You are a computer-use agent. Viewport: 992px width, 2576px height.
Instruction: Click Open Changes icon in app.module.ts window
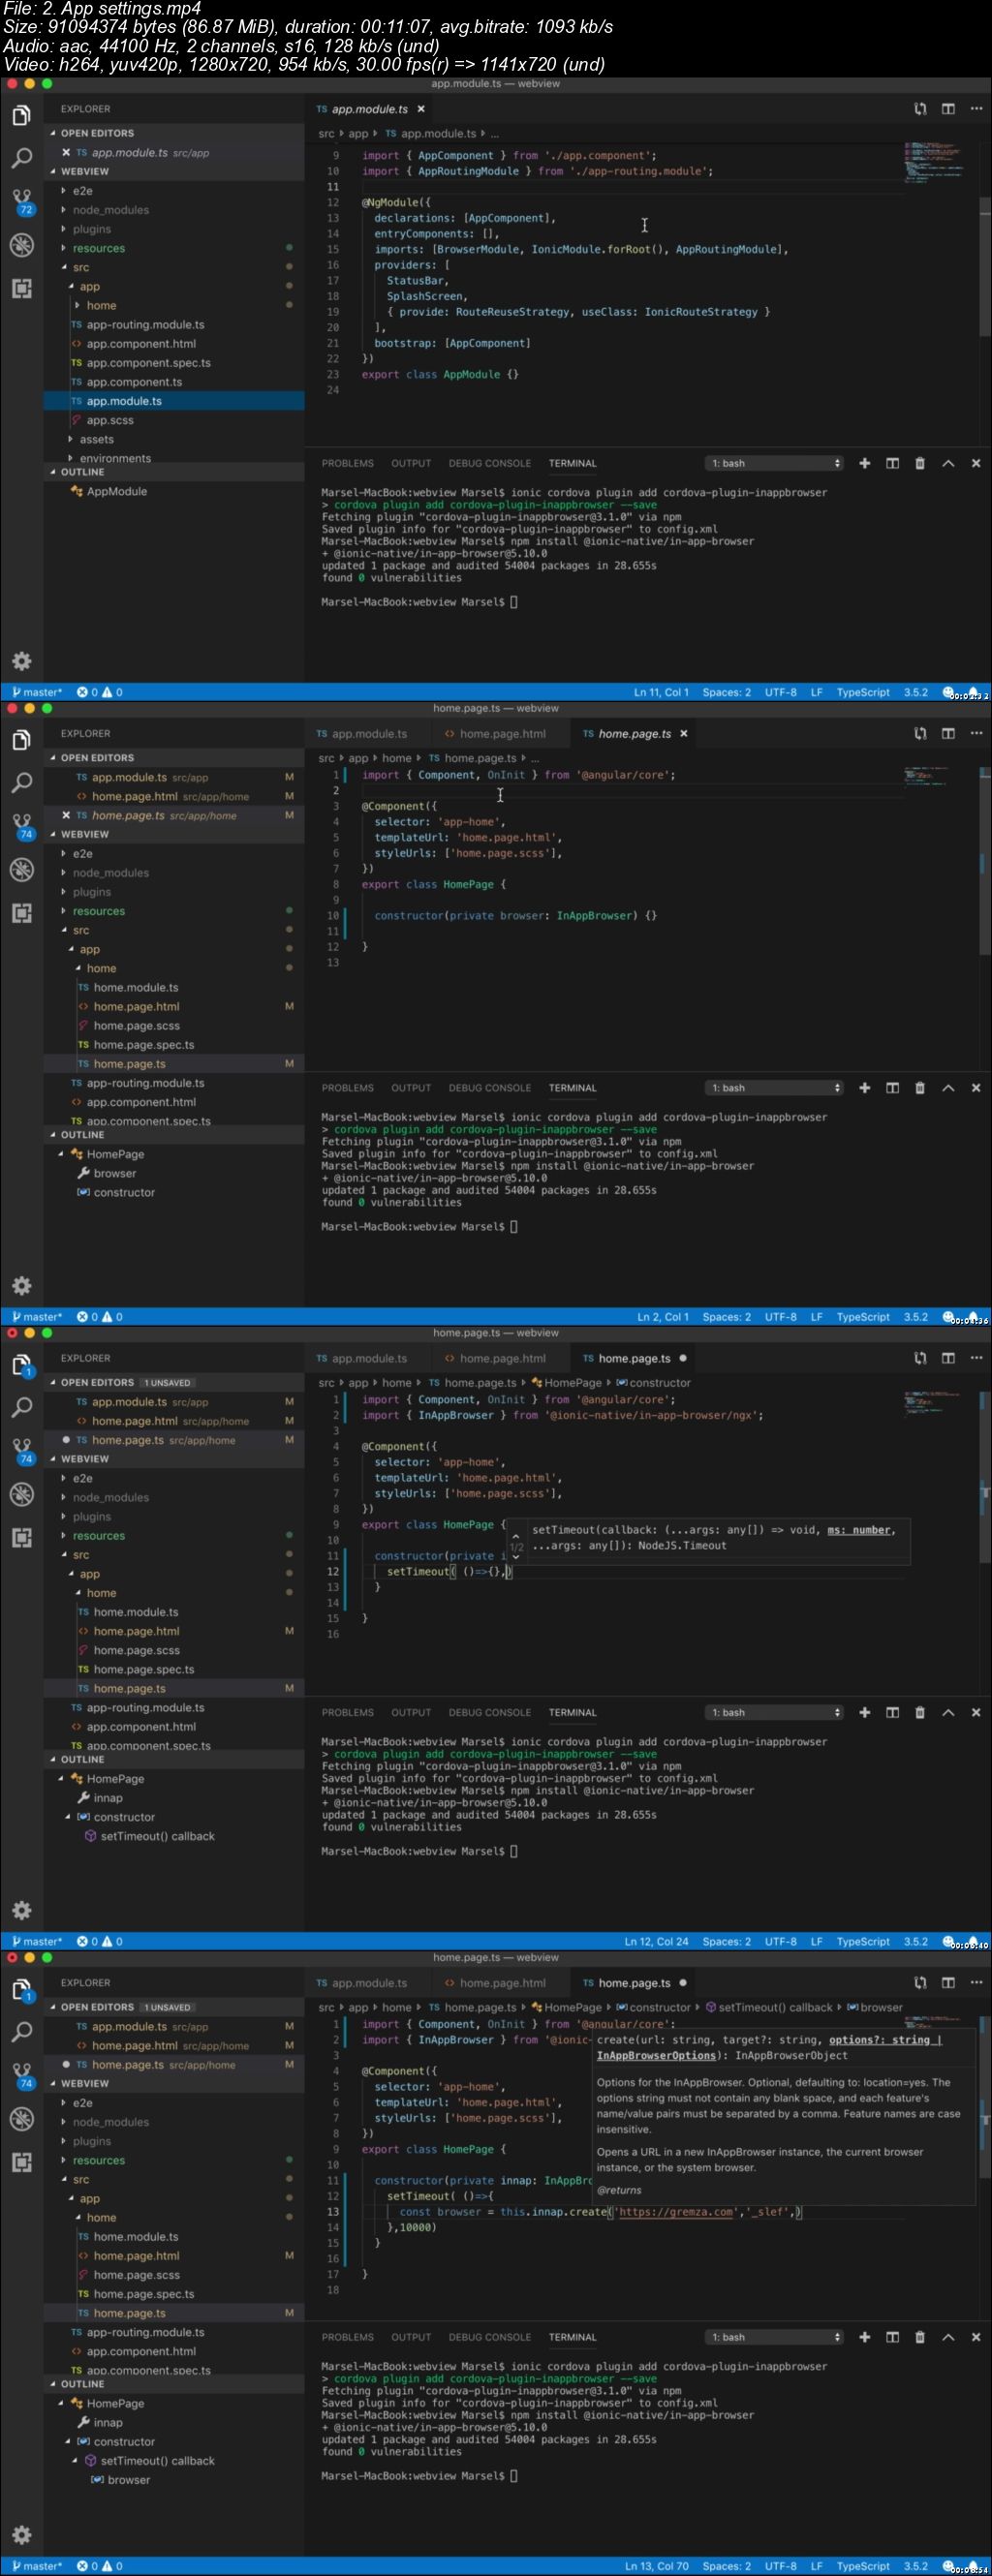(920, 109)
